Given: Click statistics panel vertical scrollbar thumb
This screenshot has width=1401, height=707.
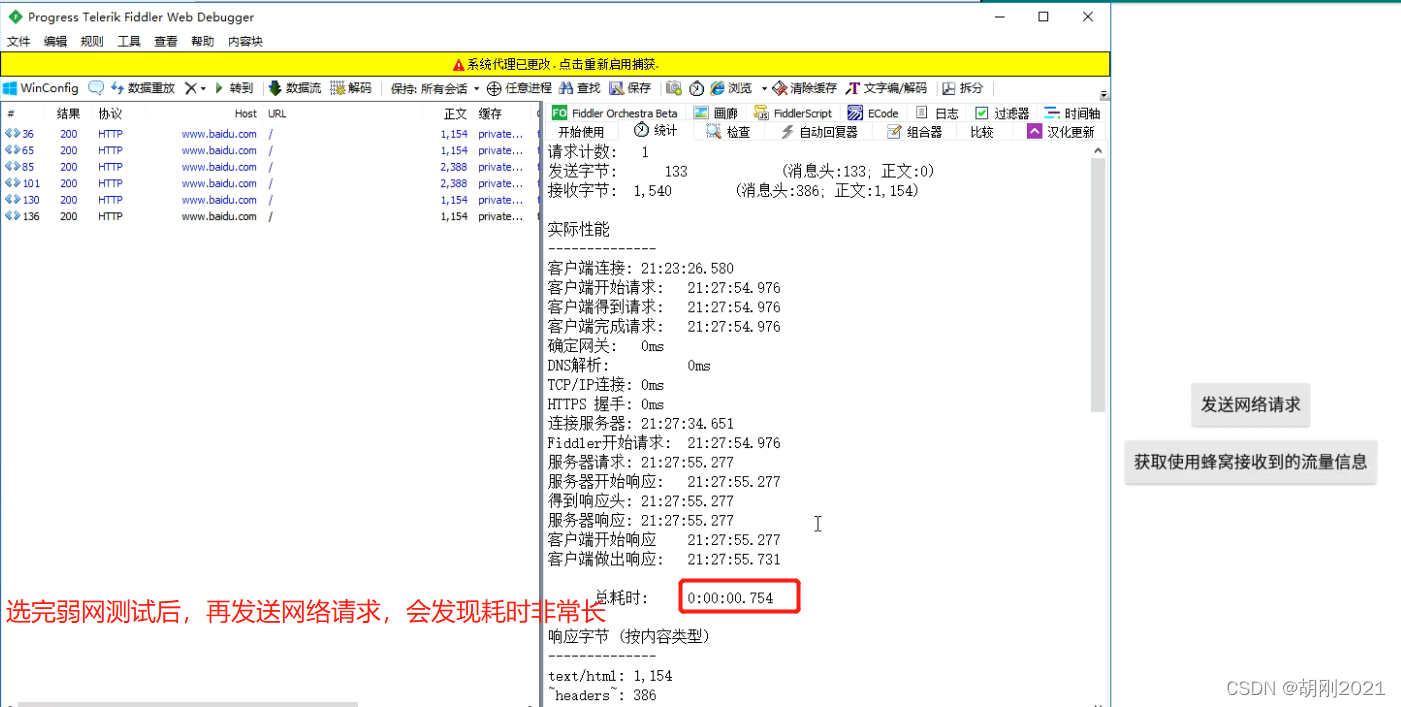Looking at the screenshot, I should point(1098,286).
